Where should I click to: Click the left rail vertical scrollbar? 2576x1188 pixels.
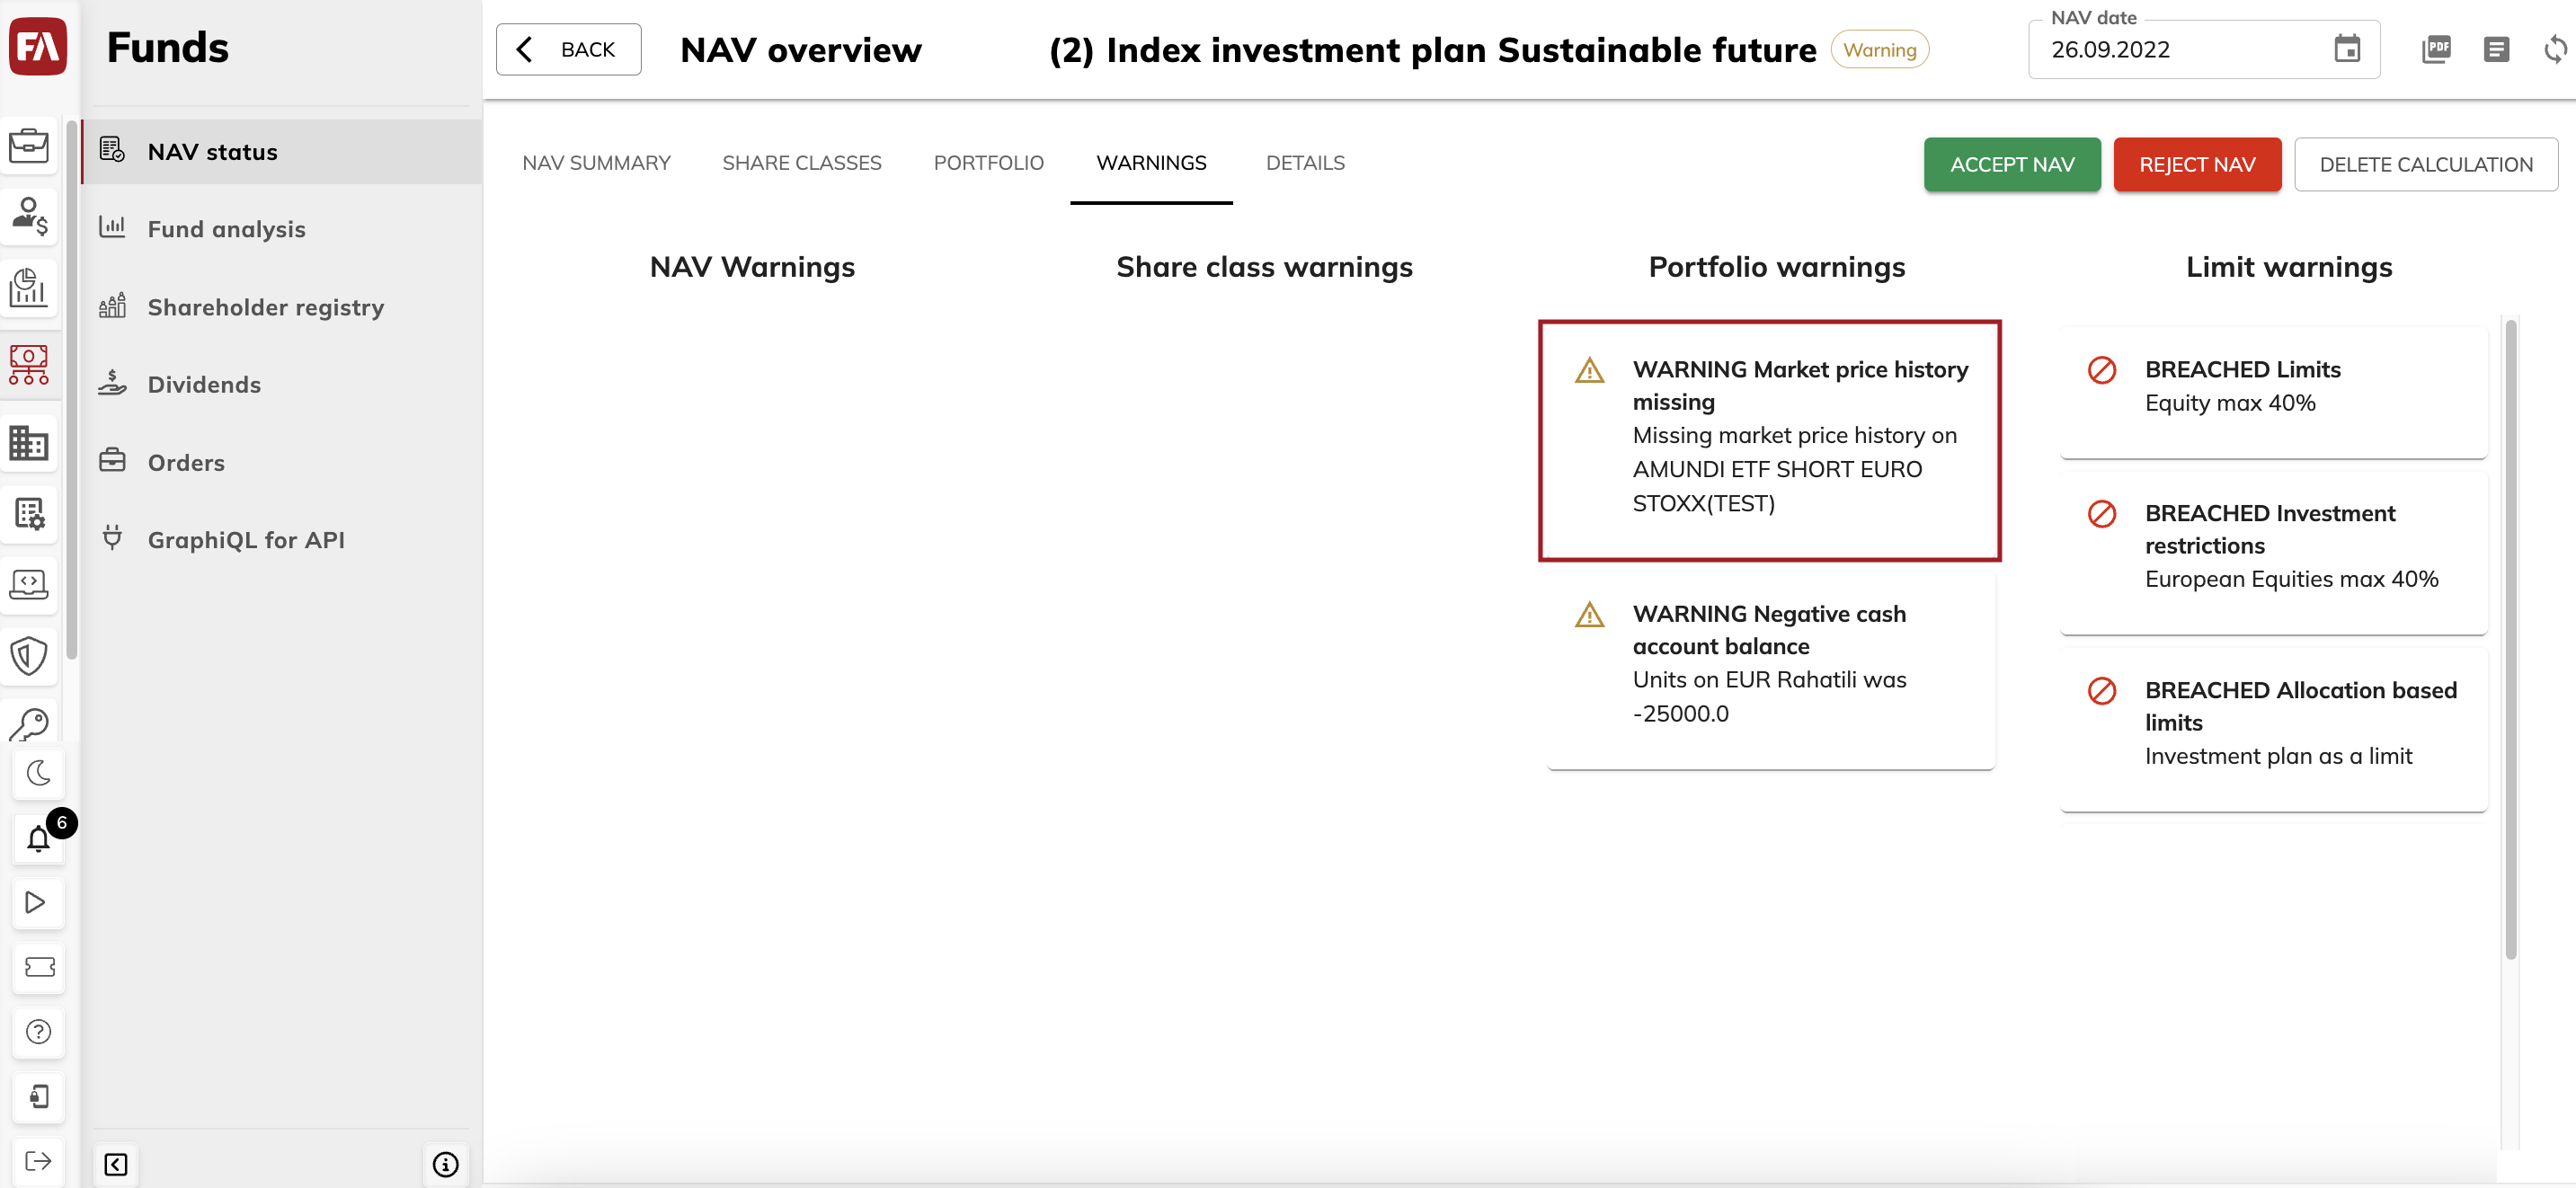(71, 390)
